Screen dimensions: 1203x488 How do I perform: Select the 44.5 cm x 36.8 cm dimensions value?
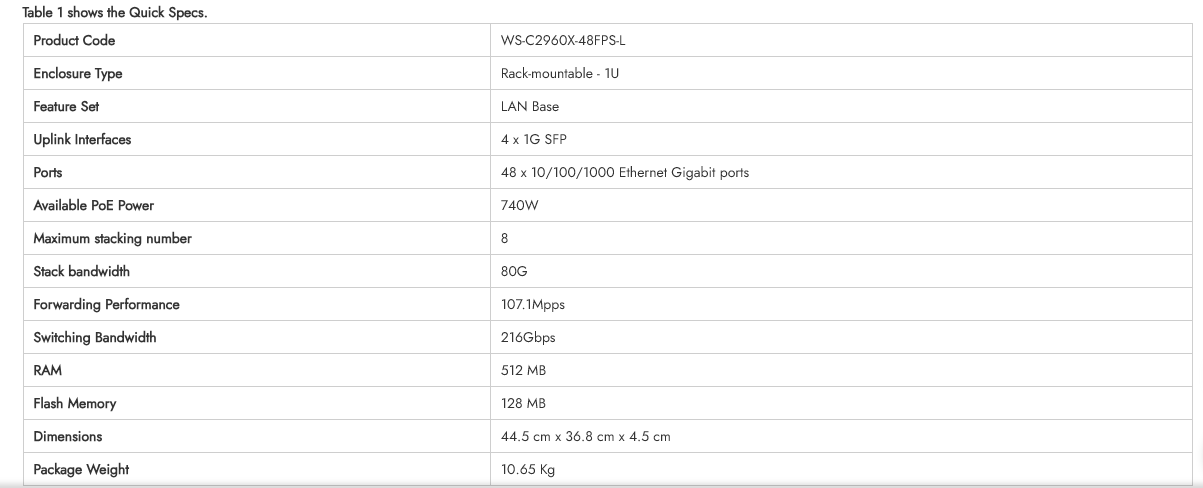[585, 437]
